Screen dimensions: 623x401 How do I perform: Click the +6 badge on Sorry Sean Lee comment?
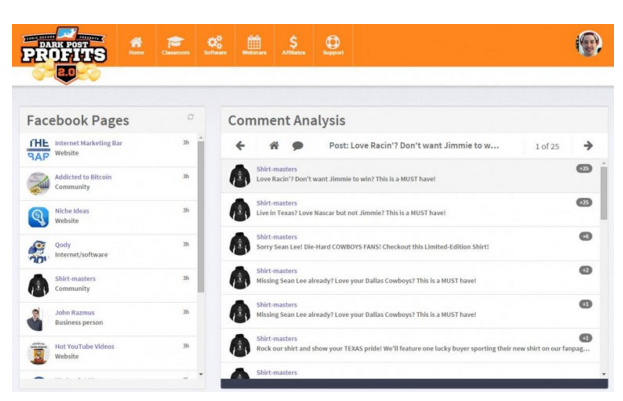tap(586, 236)
